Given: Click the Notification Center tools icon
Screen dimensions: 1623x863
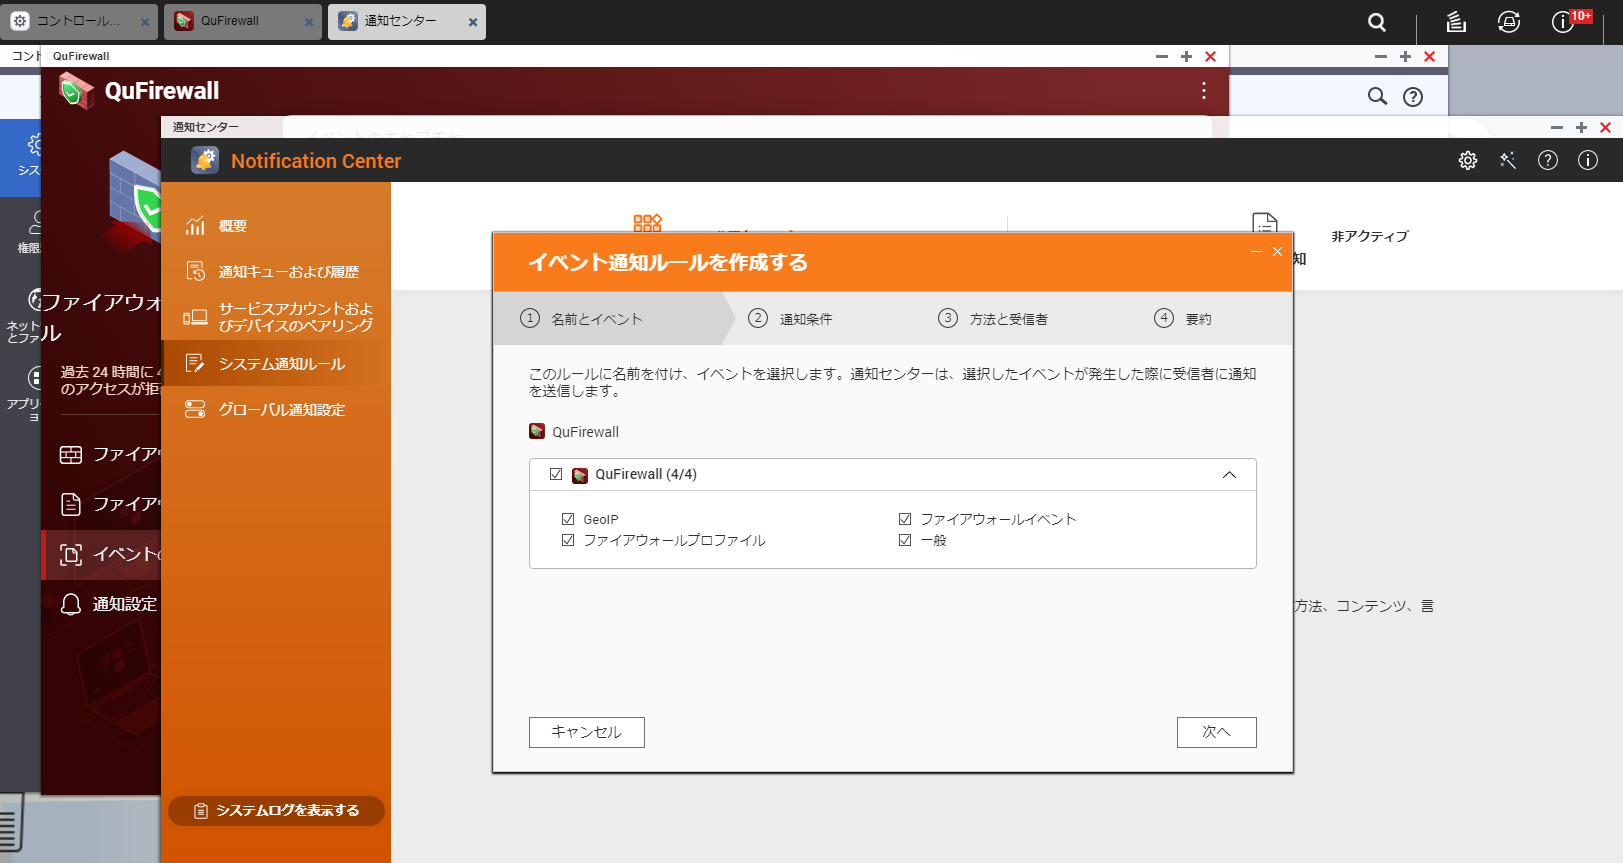Looking at the screenshot, I should point(1508,160).
